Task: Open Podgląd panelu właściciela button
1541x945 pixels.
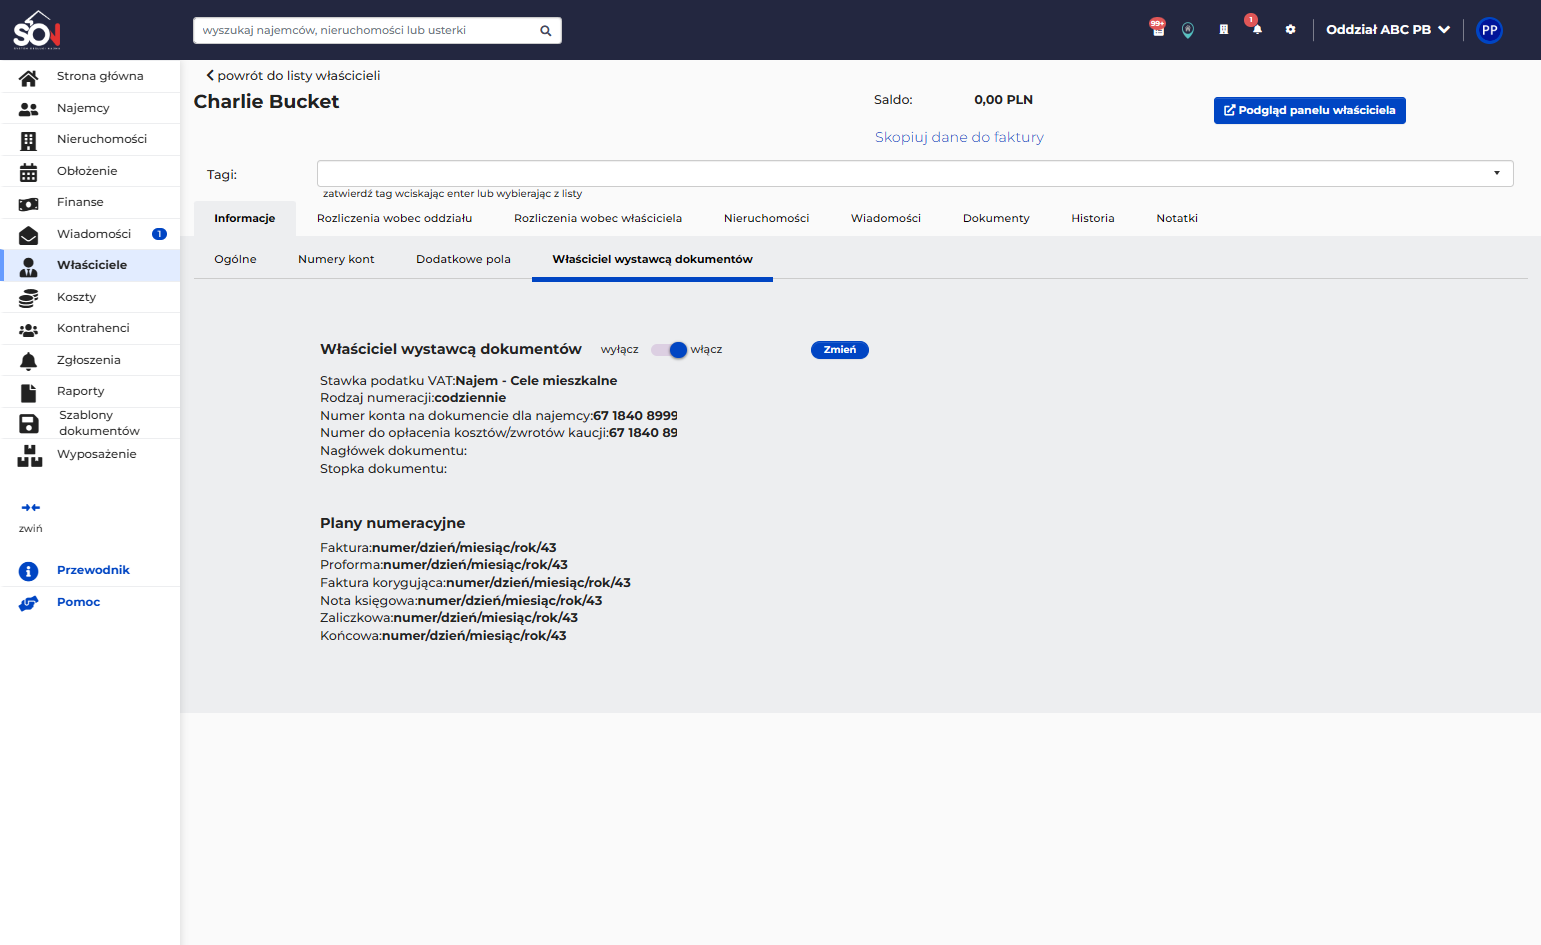Action: click(x=1310, y=111)
